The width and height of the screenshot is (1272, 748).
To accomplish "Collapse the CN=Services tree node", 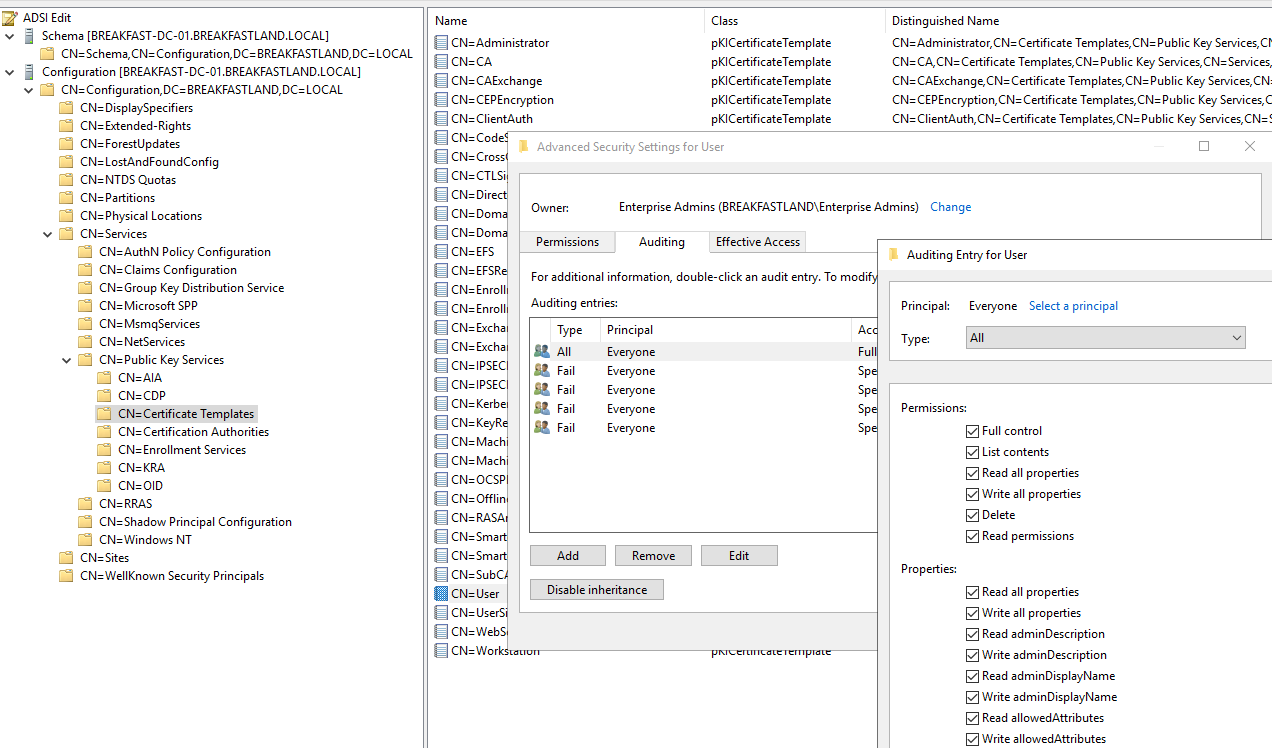I will point(48,234).
